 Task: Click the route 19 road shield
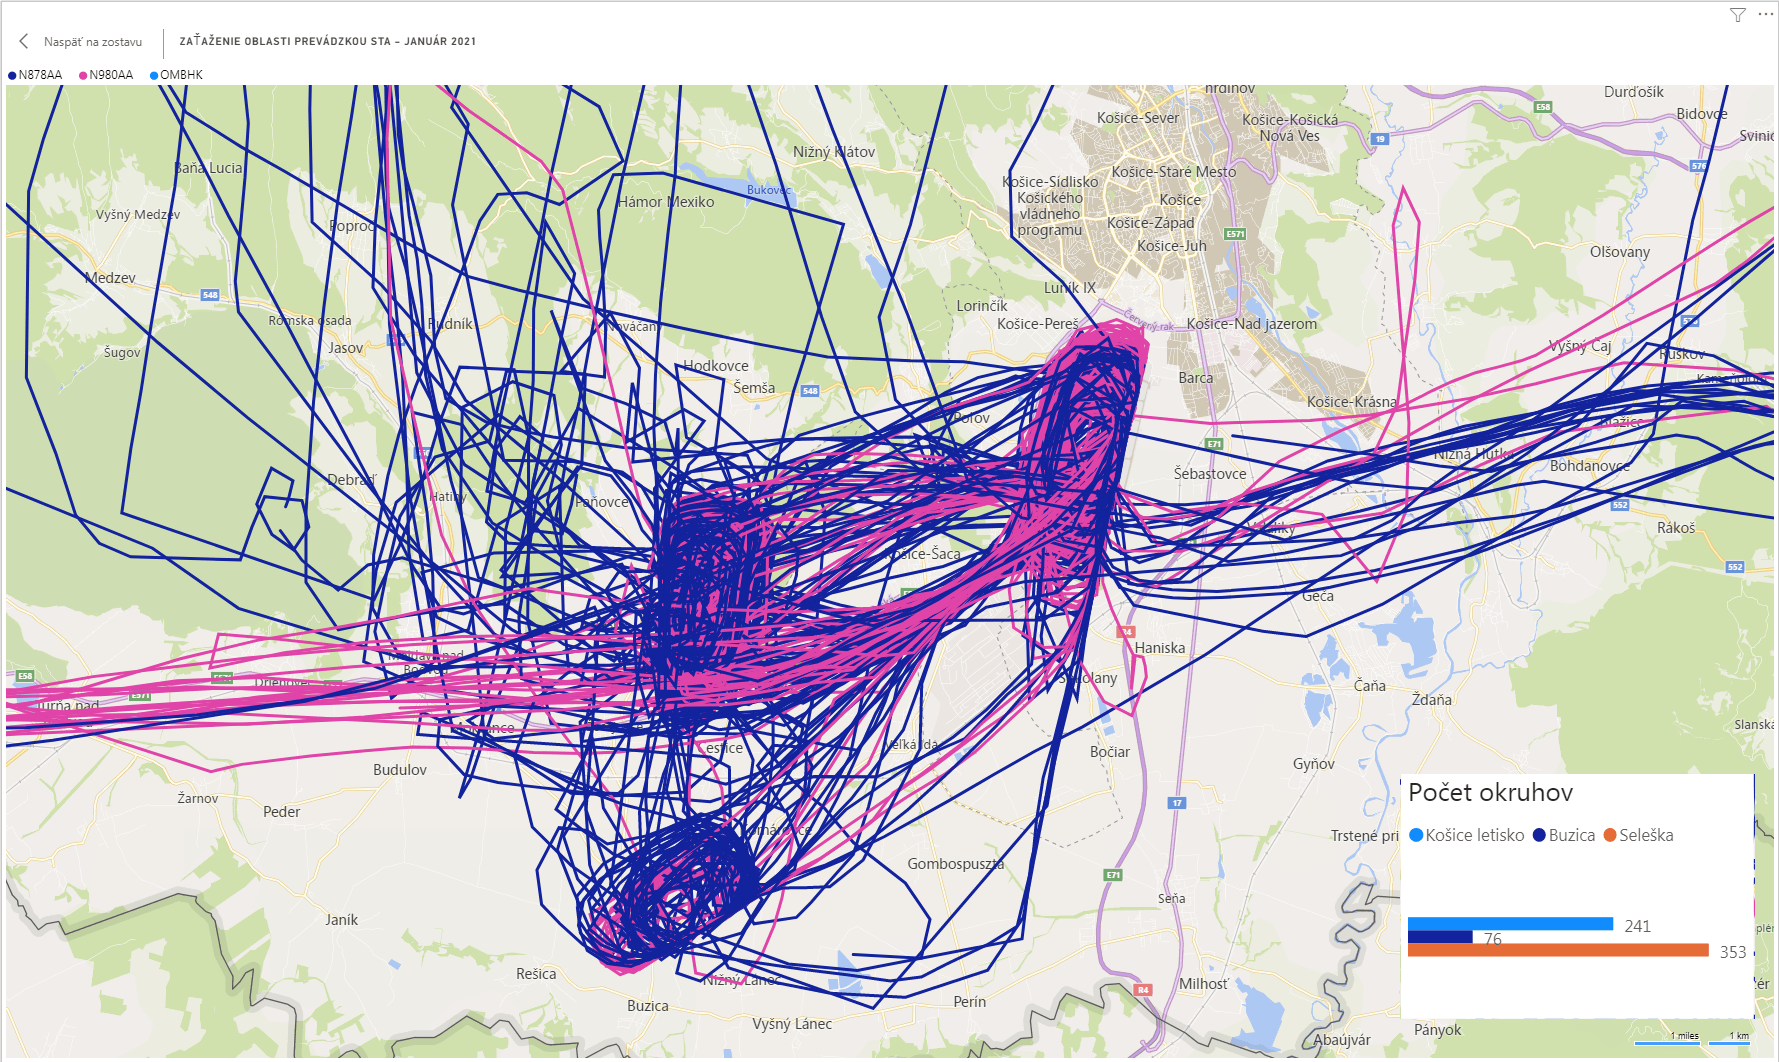pos(1380,139)
